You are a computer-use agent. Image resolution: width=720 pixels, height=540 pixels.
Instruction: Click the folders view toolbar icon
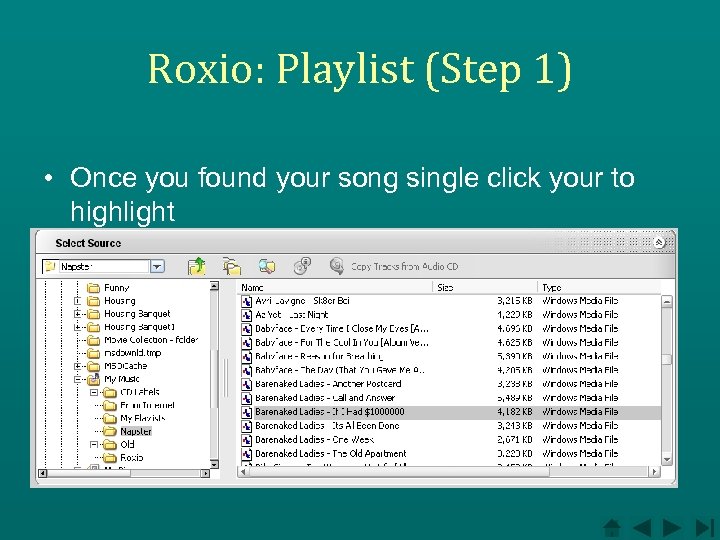tap(232, 266)
